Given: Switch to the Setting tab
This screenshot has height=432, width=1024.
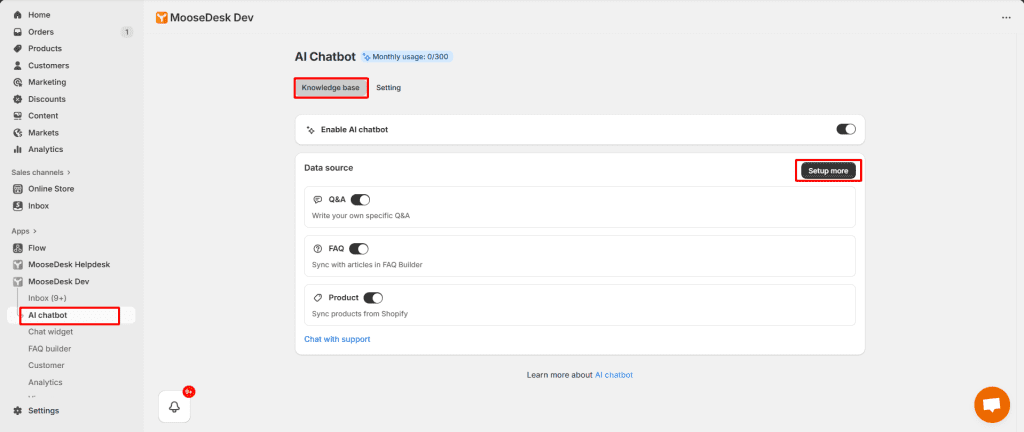Looking at the screenshot, I should point(389,87).
